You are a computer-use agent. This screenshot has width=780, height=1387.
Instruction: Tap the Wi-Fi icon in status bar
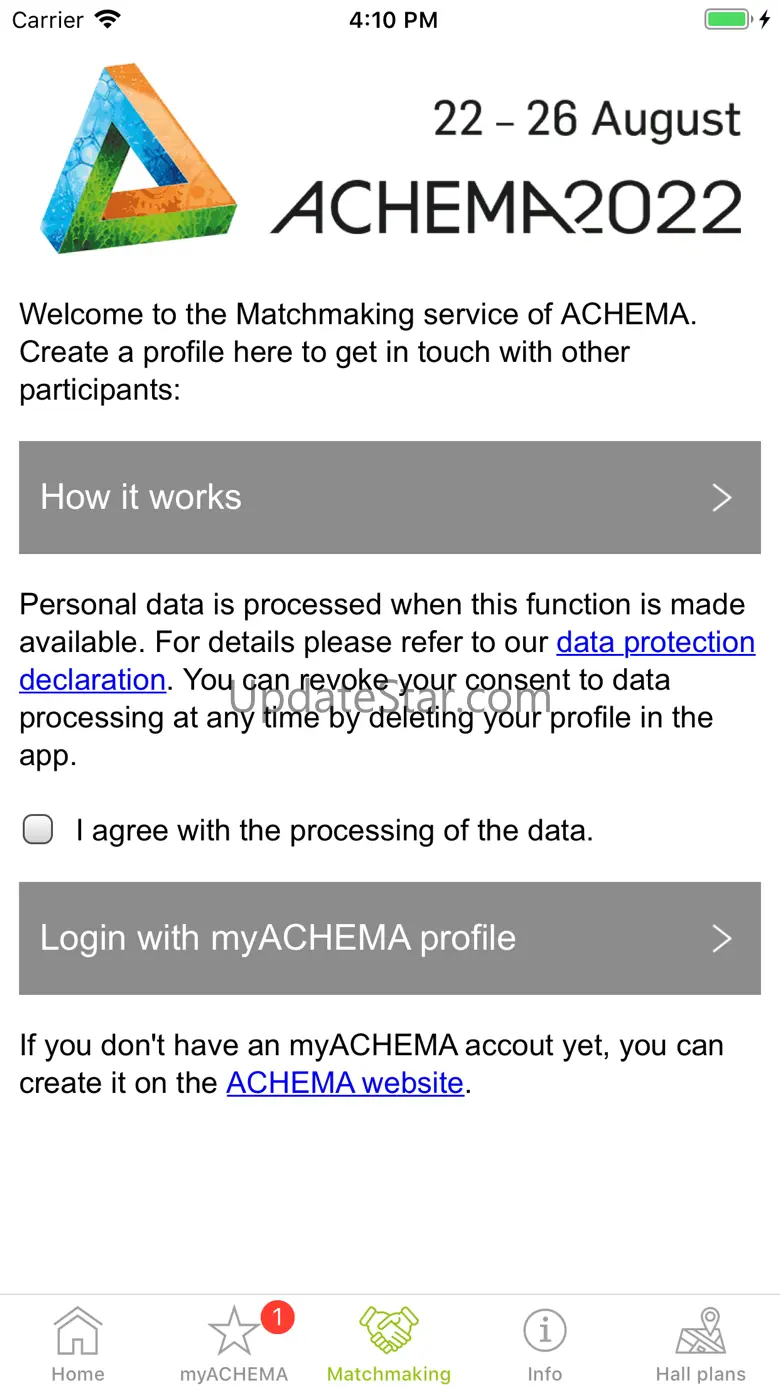(106, 20)
